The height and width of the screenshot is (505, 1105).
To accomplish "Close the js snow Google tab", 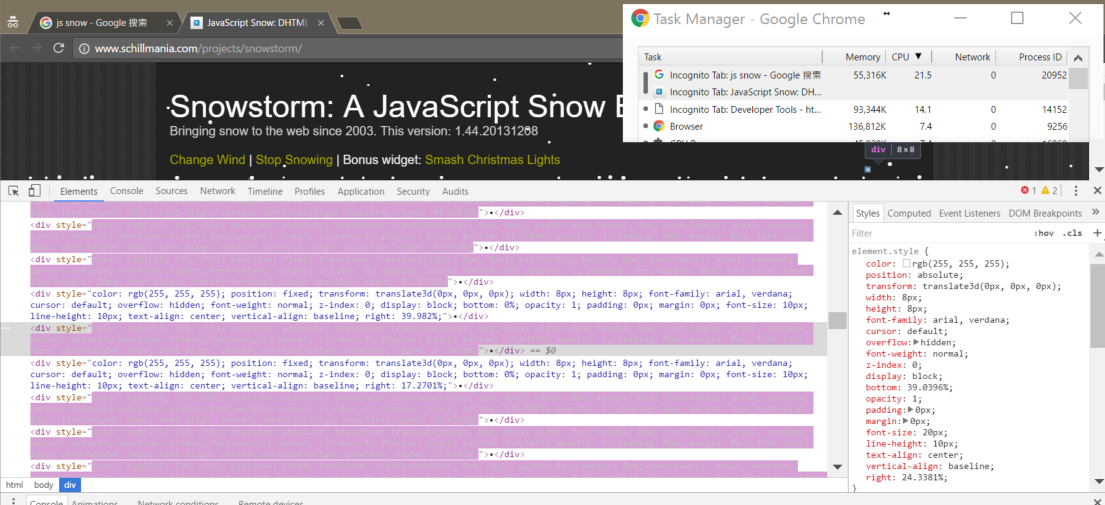I will (x=169, y=23).
